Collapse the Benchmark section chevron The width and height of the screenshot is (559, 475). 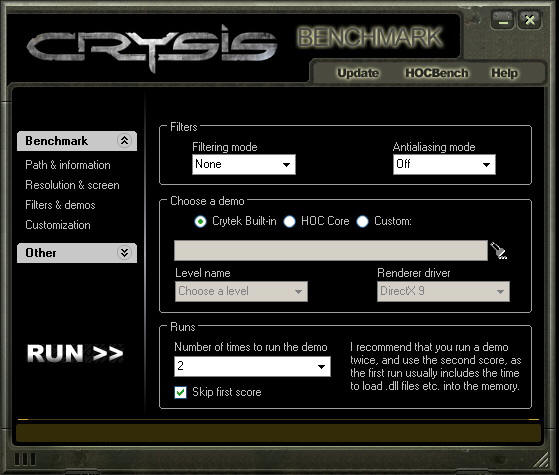[124, 141]
